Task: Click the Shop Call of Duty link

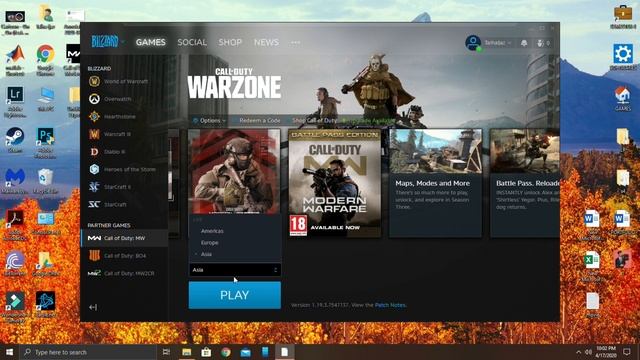Action: pyautogui.click(x=314, y=120)
